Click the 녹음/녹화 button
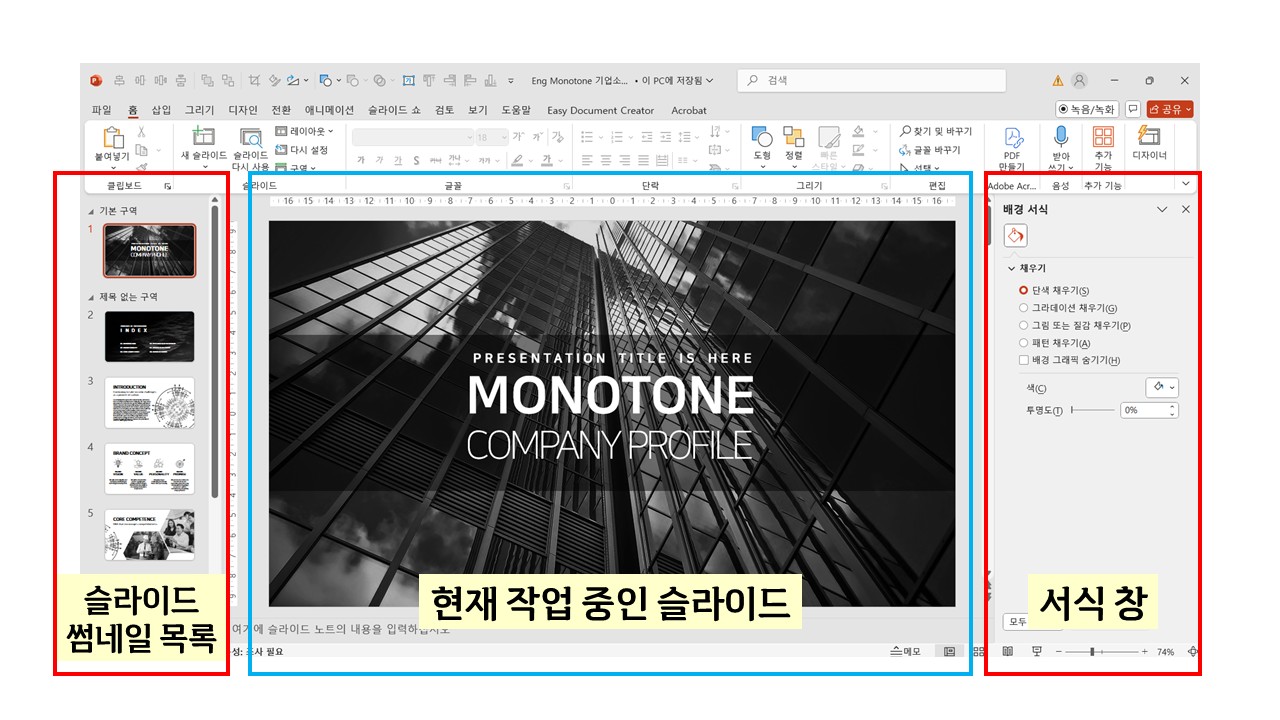The height and width of the screenshot is (720, 1280). 1087,109
